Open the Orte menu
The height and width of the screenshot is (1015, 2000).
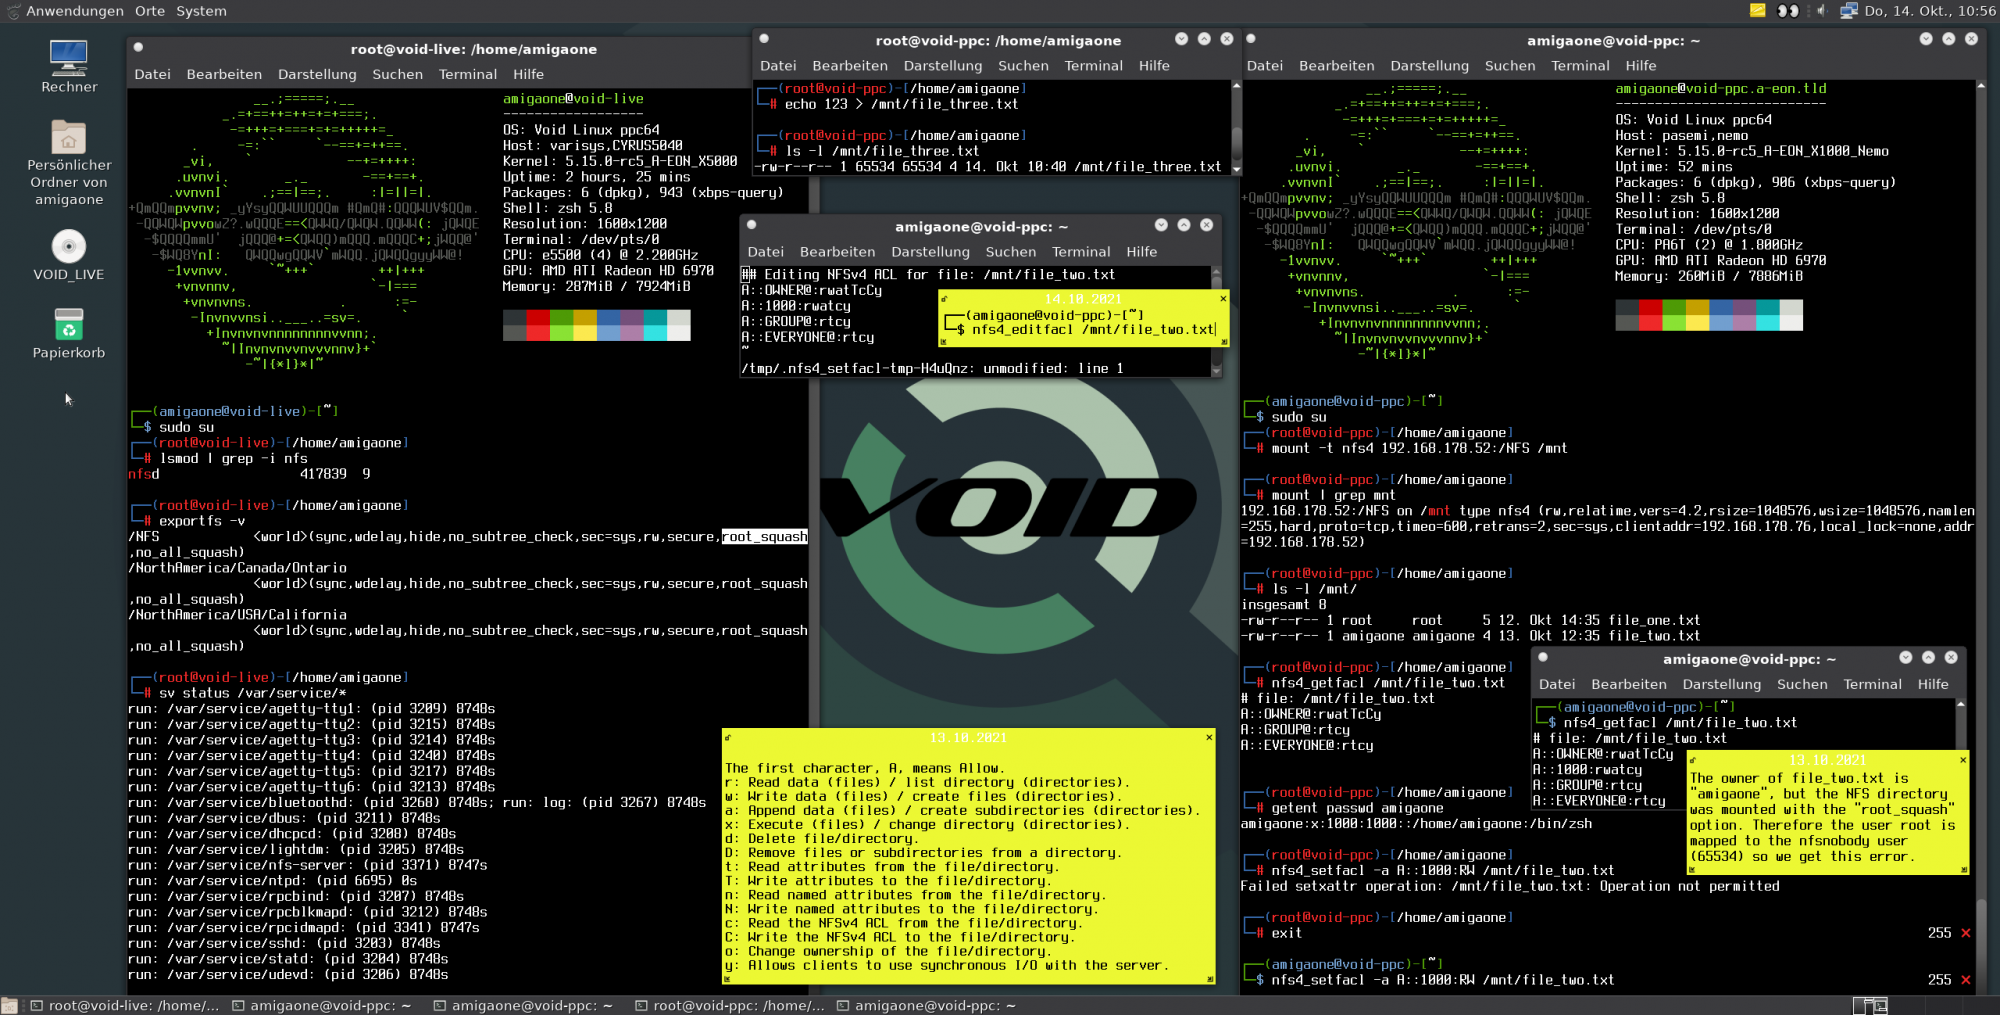[150, 11]
